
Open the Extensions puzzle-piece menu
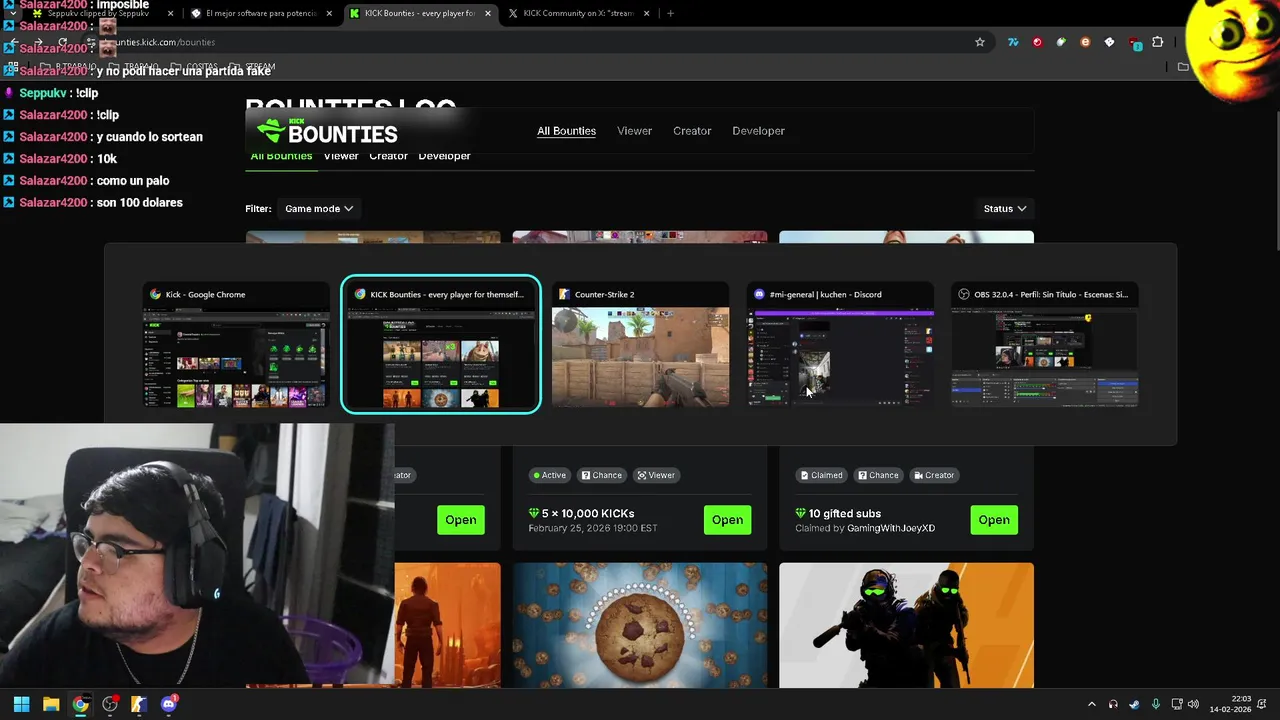1158,42
